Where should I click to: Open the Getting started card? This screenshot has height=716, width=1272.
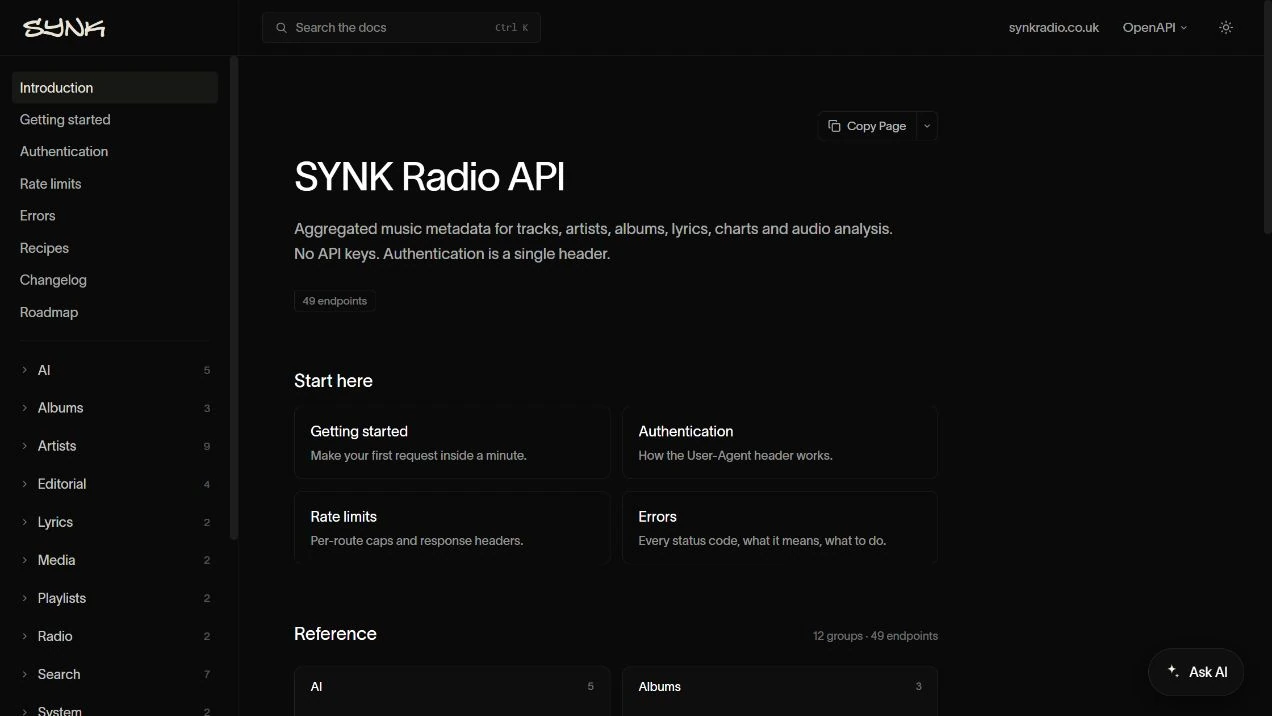point(452,442)
